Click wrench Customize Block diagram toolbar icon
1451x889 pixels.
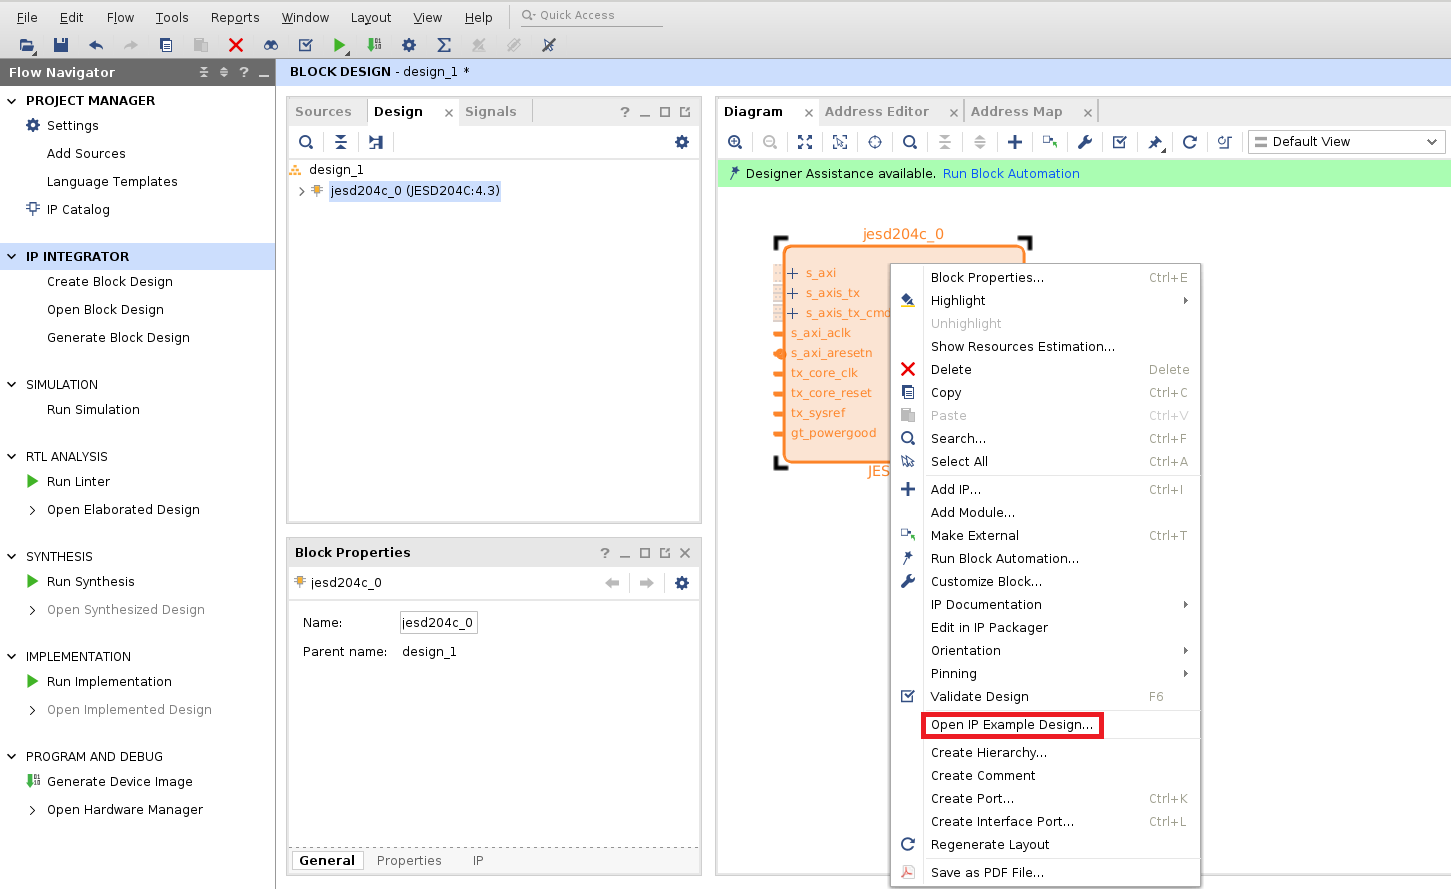click(1085, 142)
